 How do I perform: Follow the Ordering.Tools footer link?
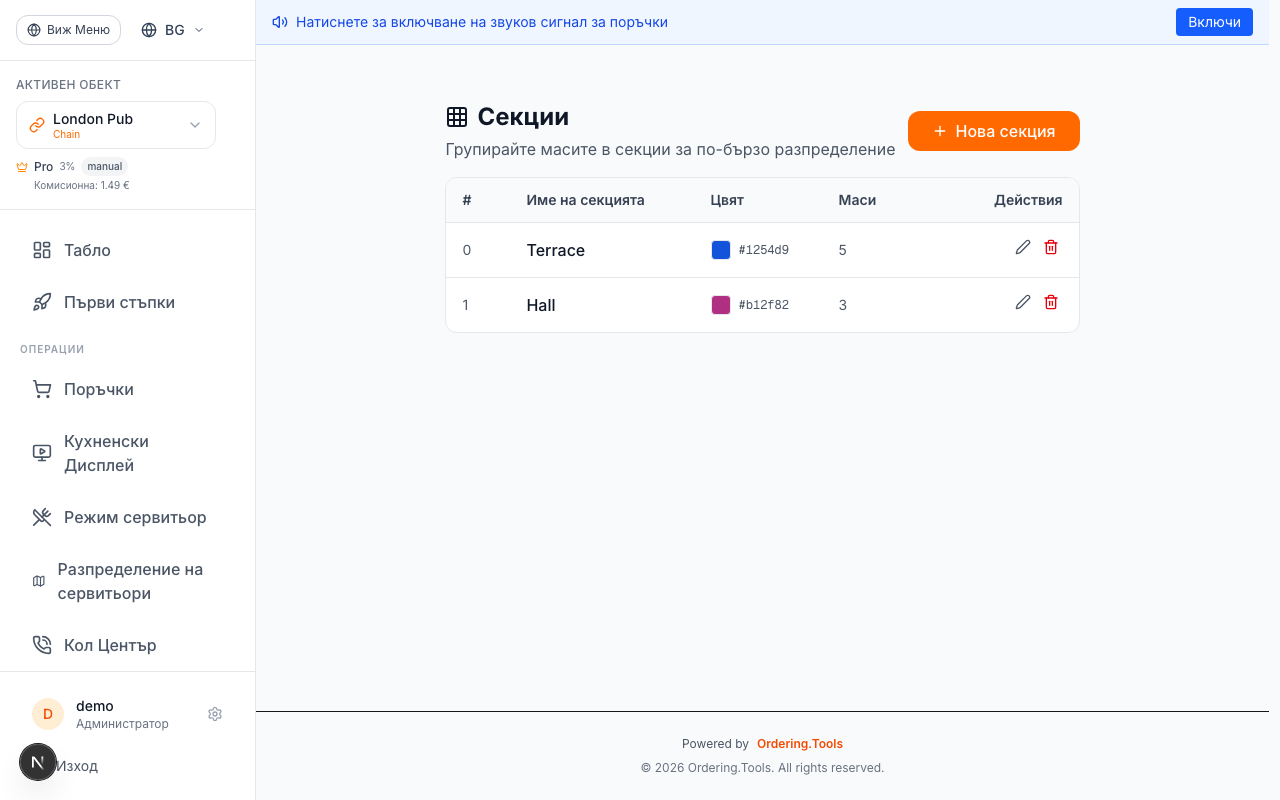click(799, 744)
